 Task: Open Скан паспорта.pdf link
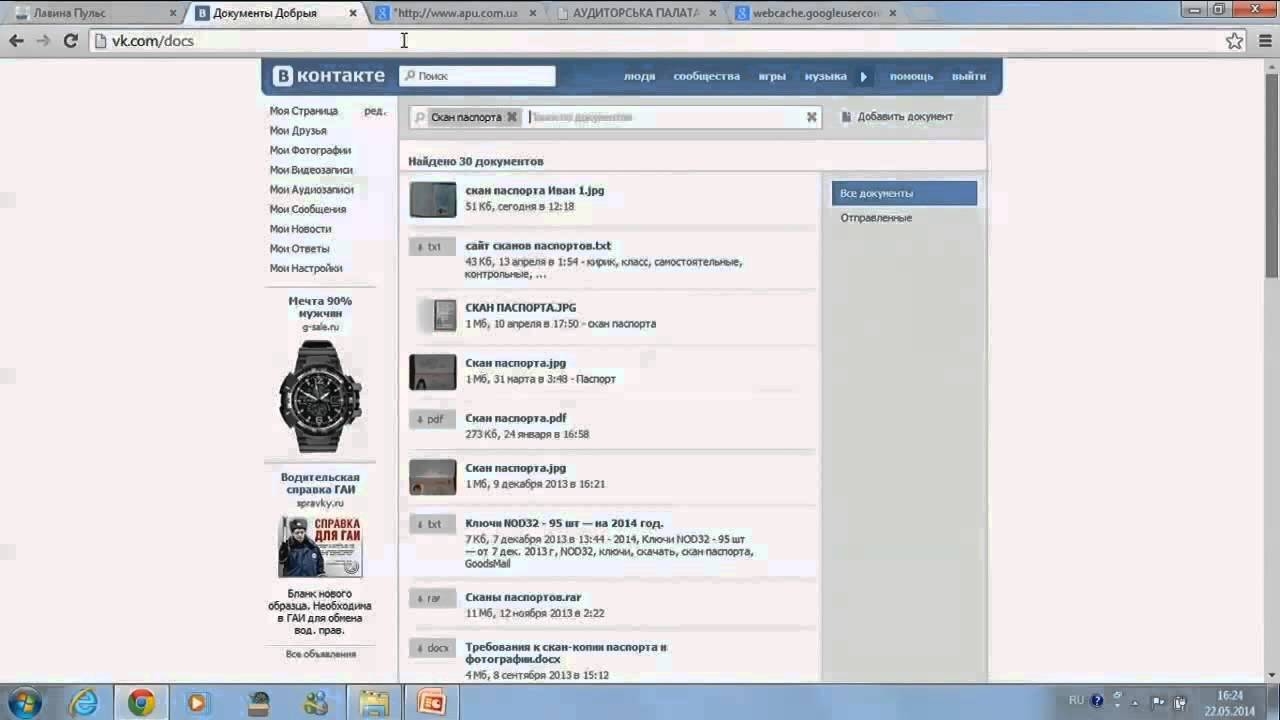tap(516, 419)
